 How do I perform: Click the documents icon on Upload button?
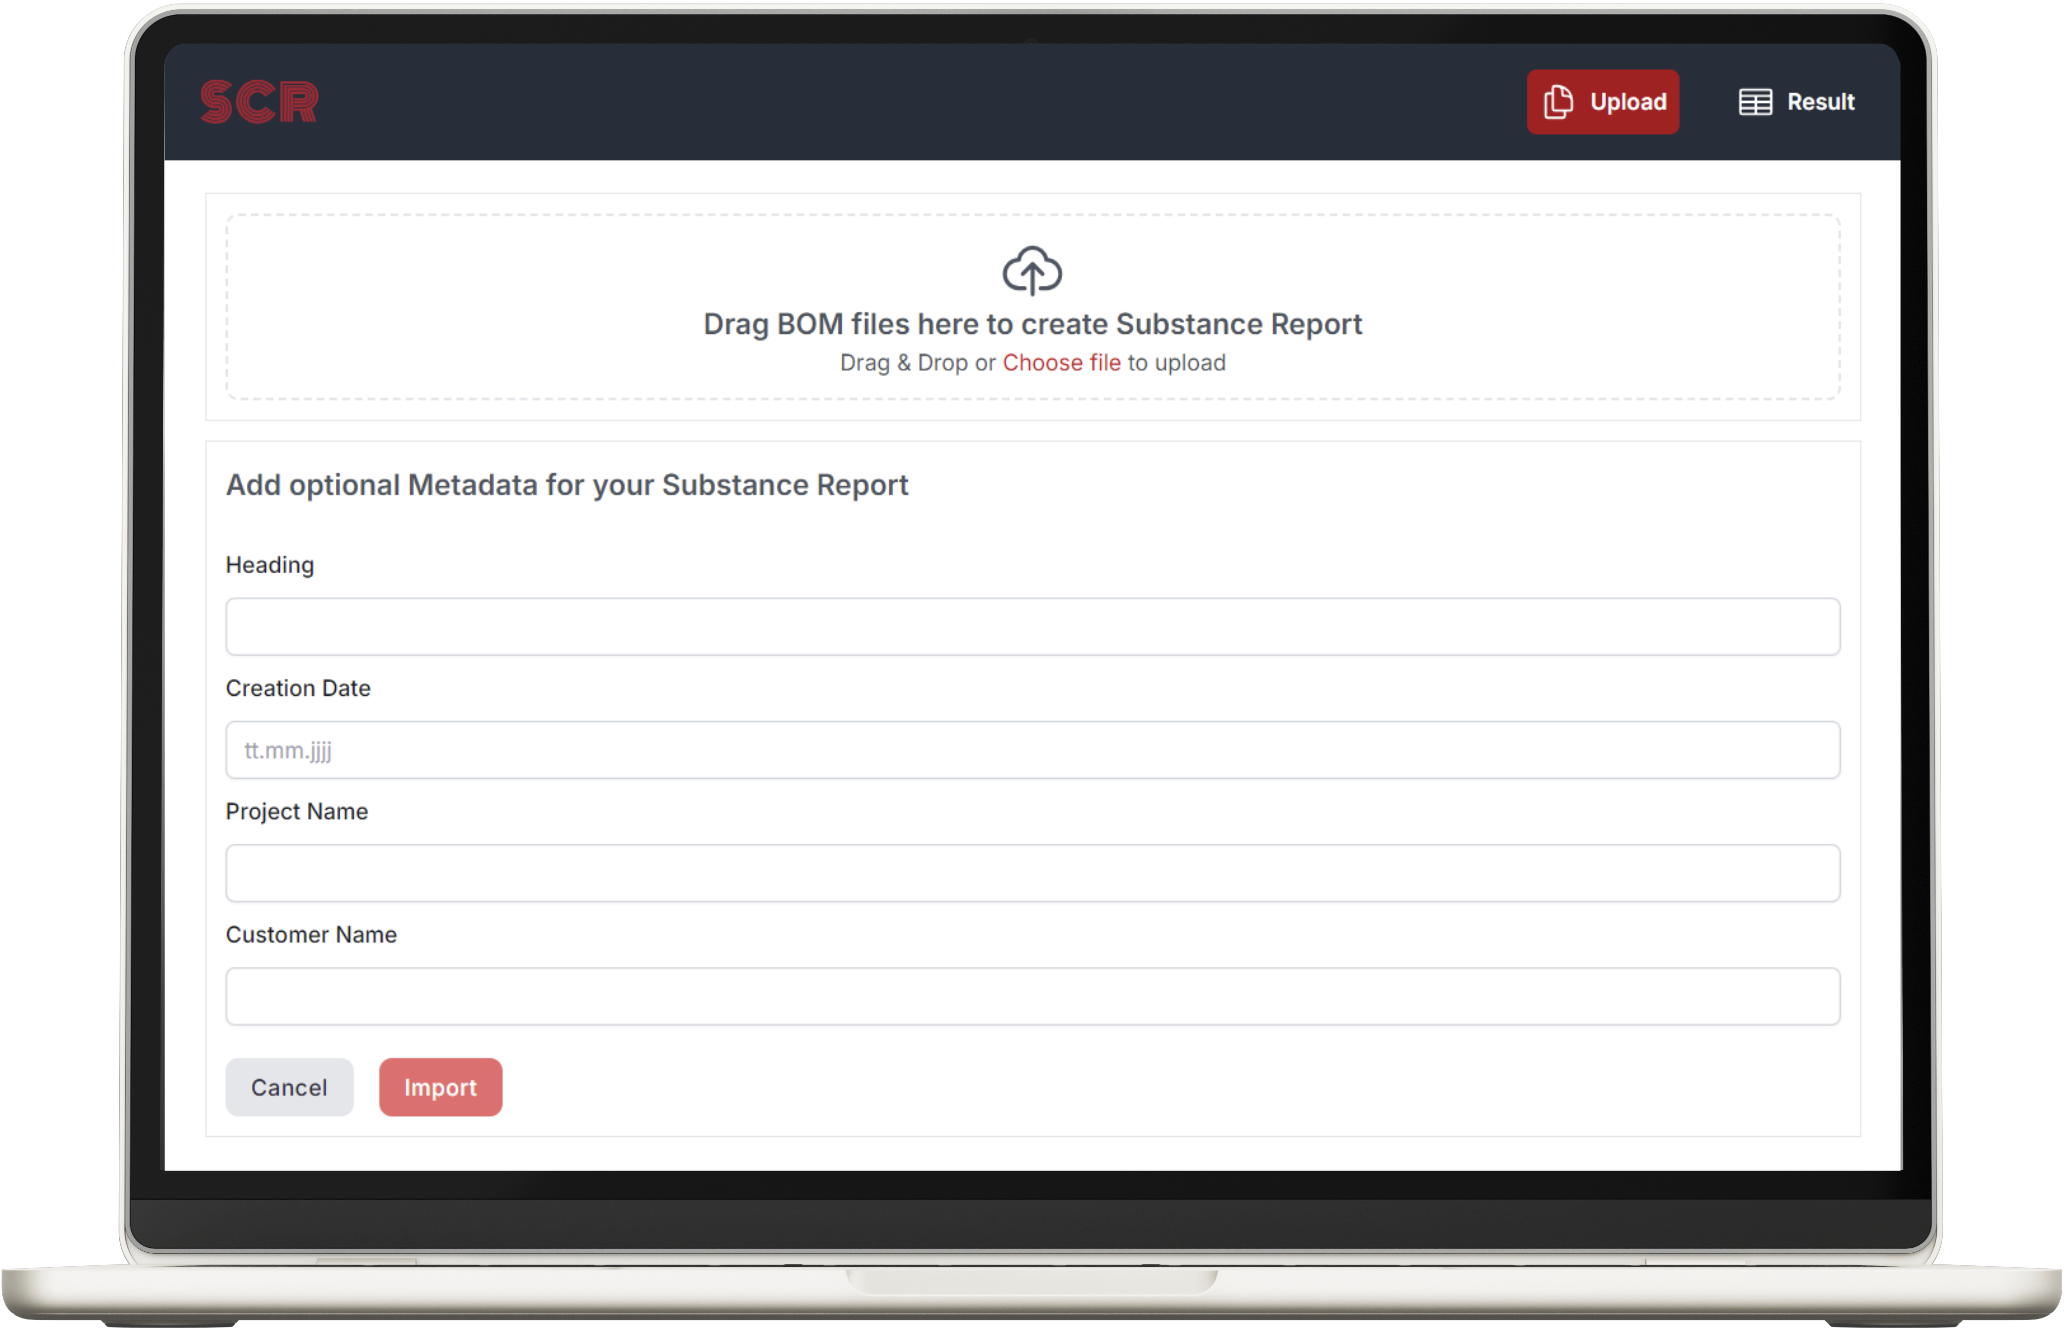pos(1558,102)
